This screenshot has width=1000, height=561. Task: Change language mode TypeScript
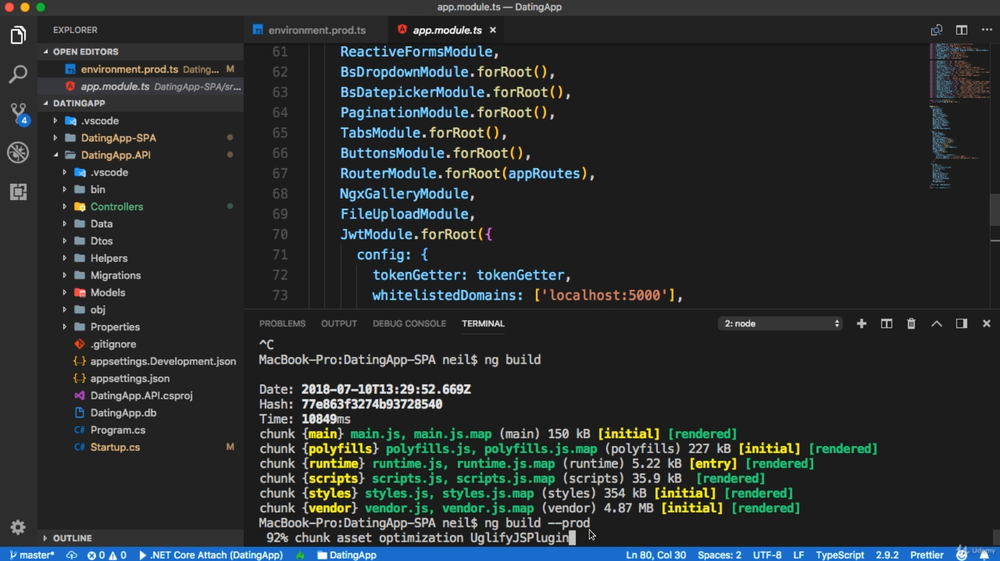point(840,555)
